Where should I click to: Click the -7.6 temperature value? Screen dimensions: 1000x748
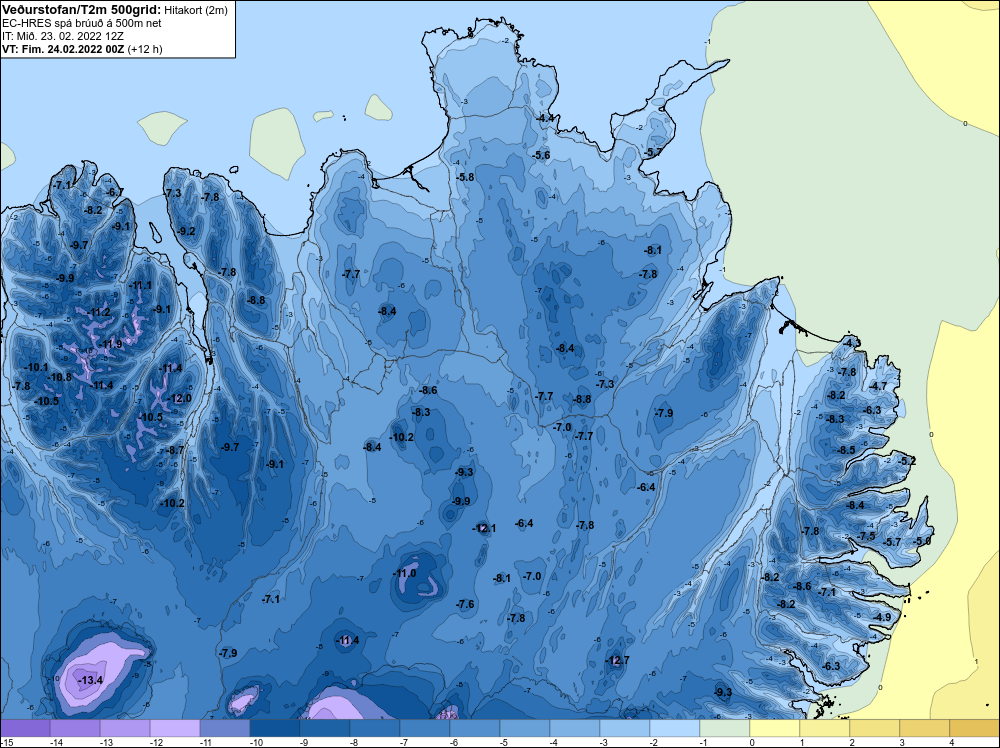tap(465, 604)
